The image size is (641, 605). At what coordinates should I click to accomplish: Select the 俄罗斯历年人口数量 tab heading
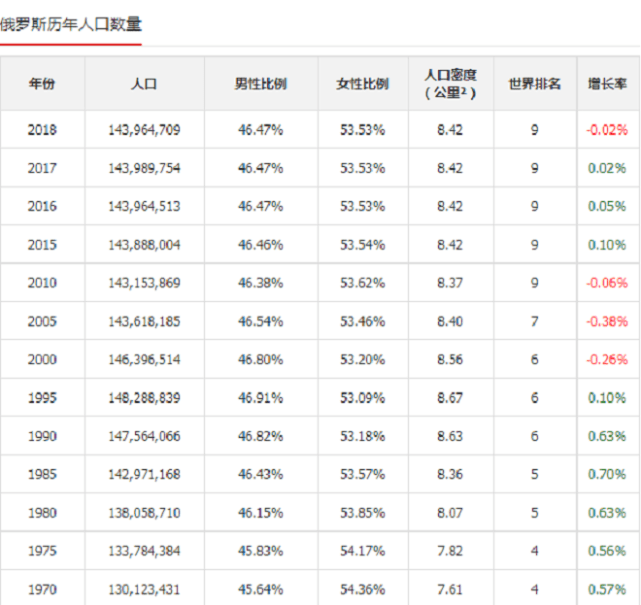71,25
